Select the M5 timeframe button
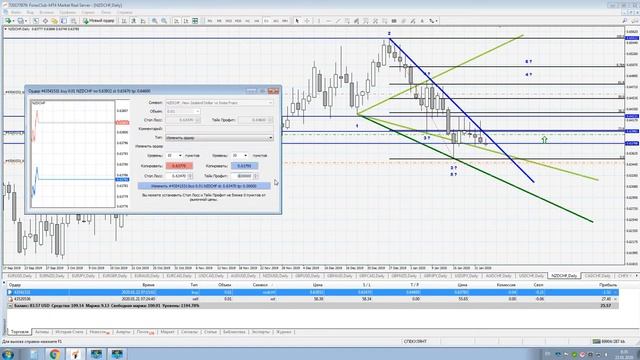Screen dimensions: 640x360 tap(219, 21)
